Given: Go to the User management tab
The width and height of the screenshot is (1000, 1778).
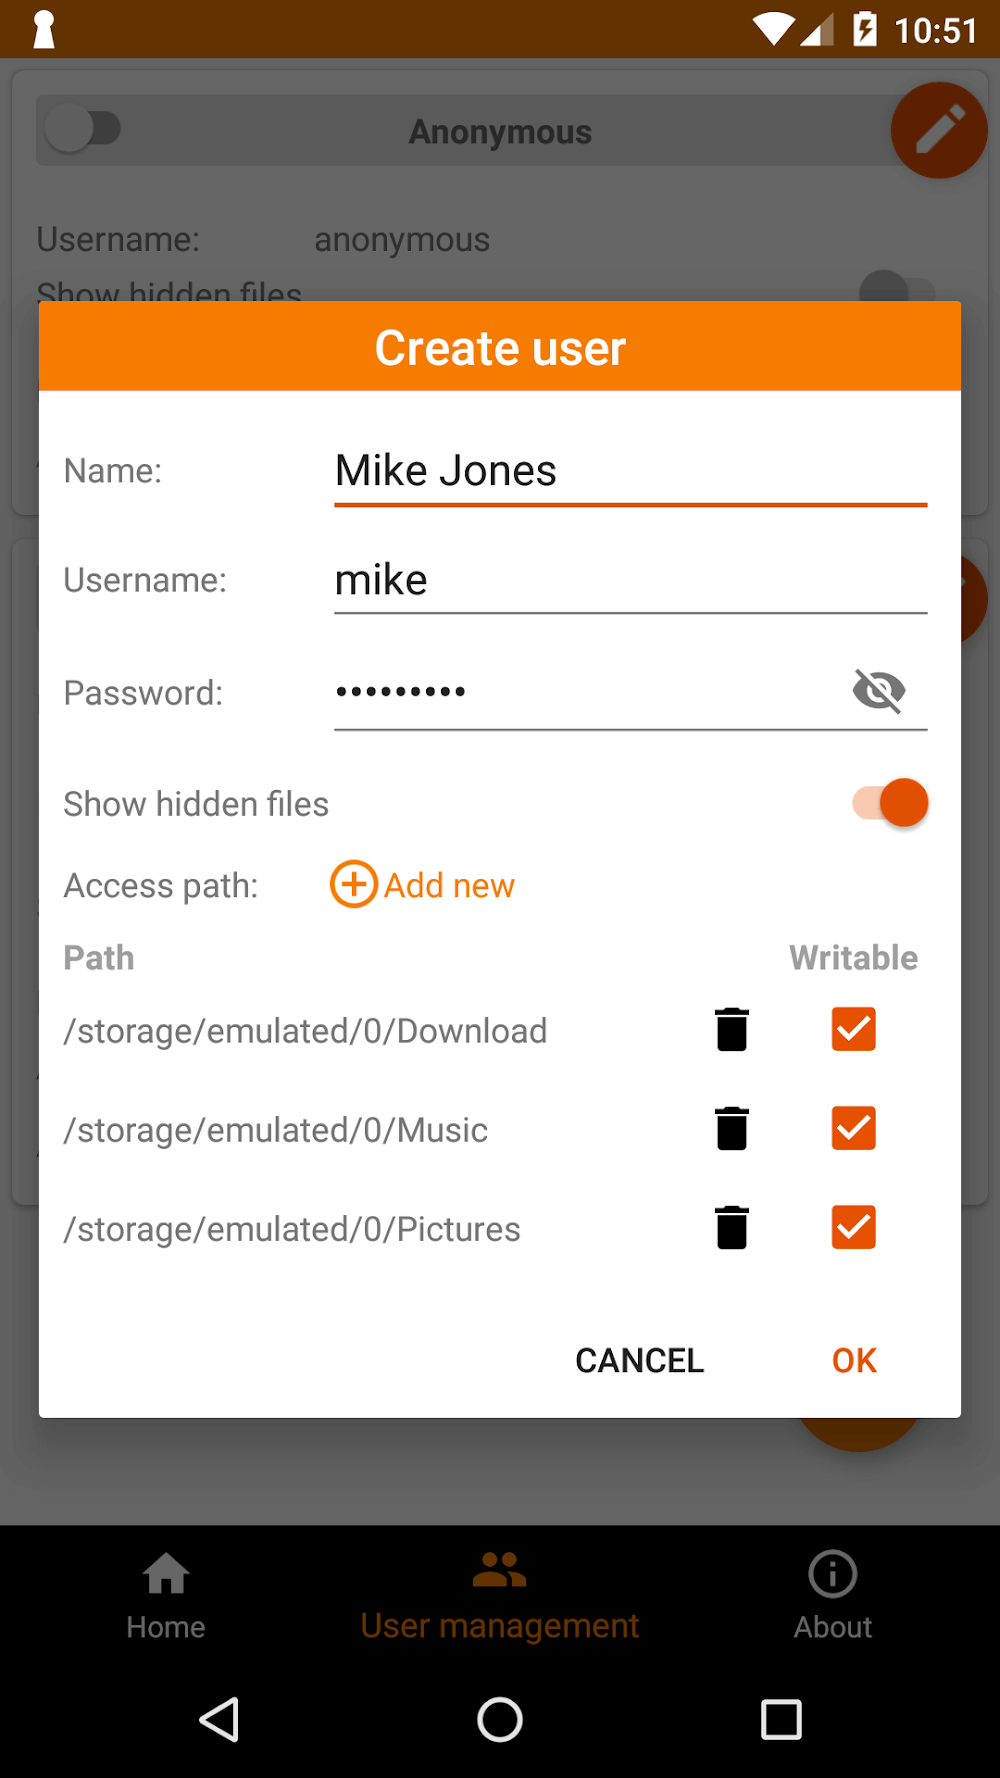Looking at the screenshot, I should coord(500,1596).
